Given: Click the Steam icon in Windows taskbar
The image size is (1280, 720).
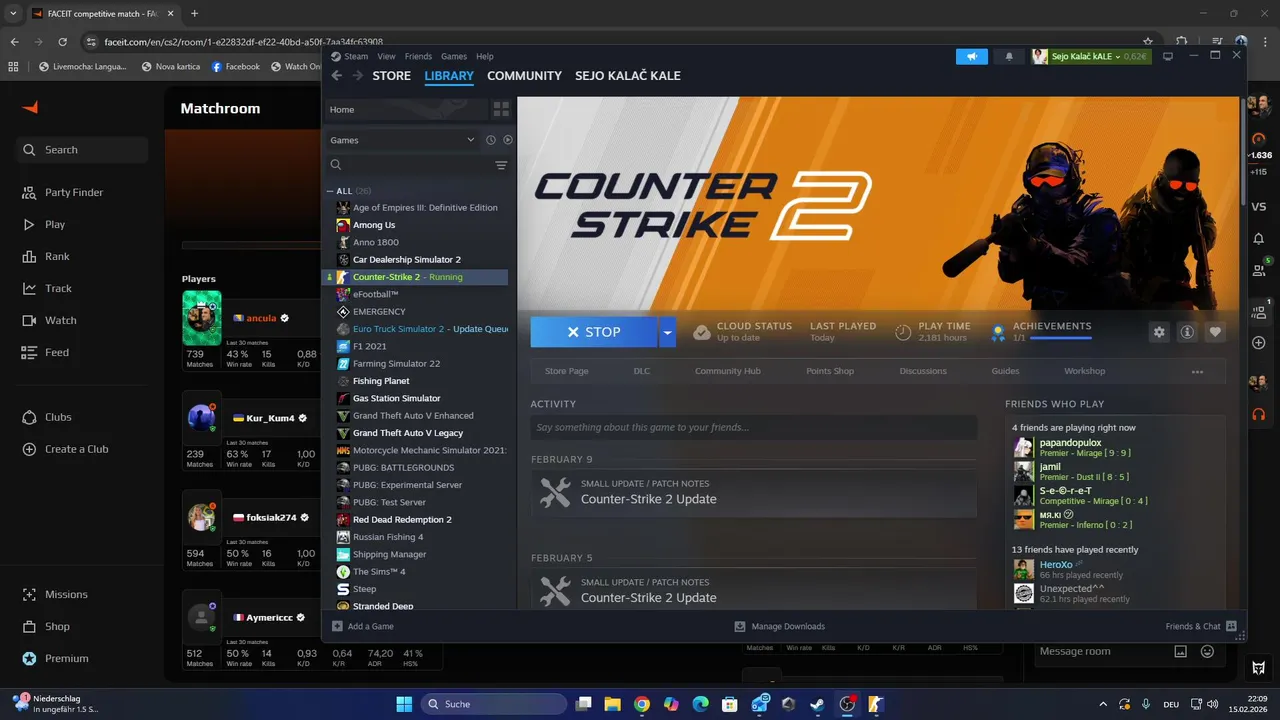Looking at the screenshot, I should 818,704.
